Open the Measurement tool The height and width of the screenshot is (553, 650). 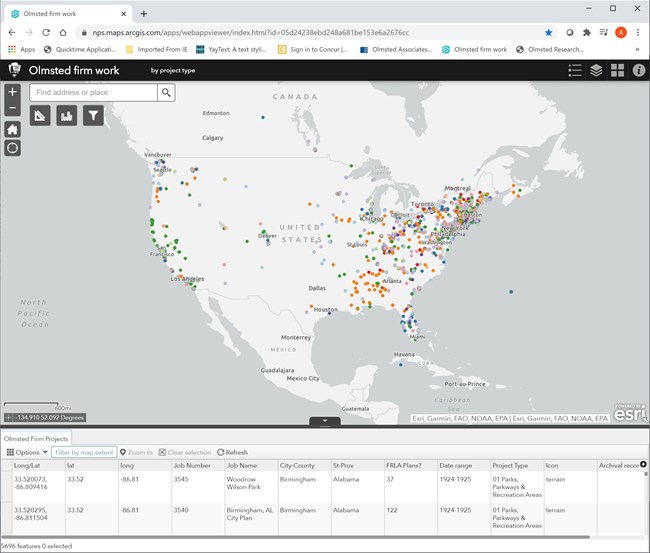pyautogui.click(x=41, y=116)
